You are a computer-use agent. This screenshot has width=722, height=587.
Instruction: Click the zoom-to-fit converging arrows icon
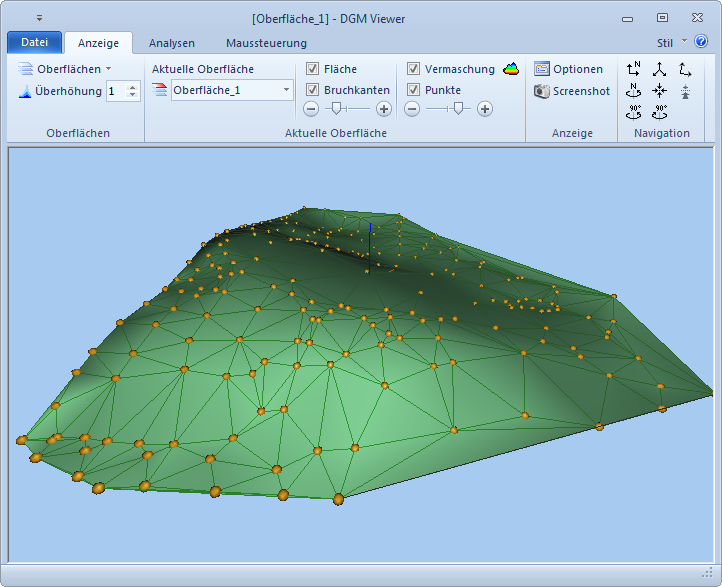[659, 91]
